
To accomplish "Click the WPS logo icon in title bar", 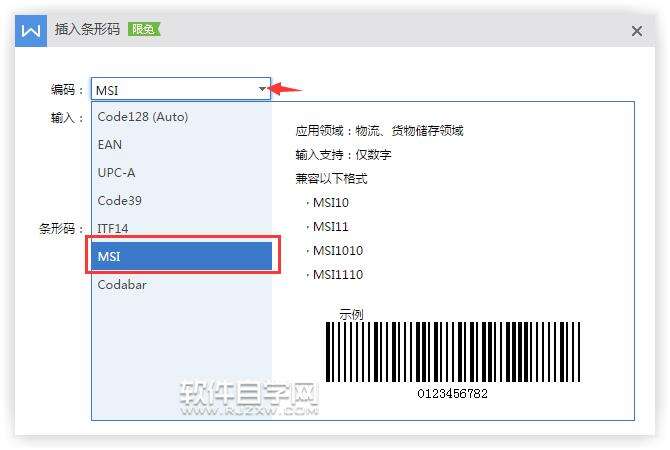I will [x=31, y=31].
